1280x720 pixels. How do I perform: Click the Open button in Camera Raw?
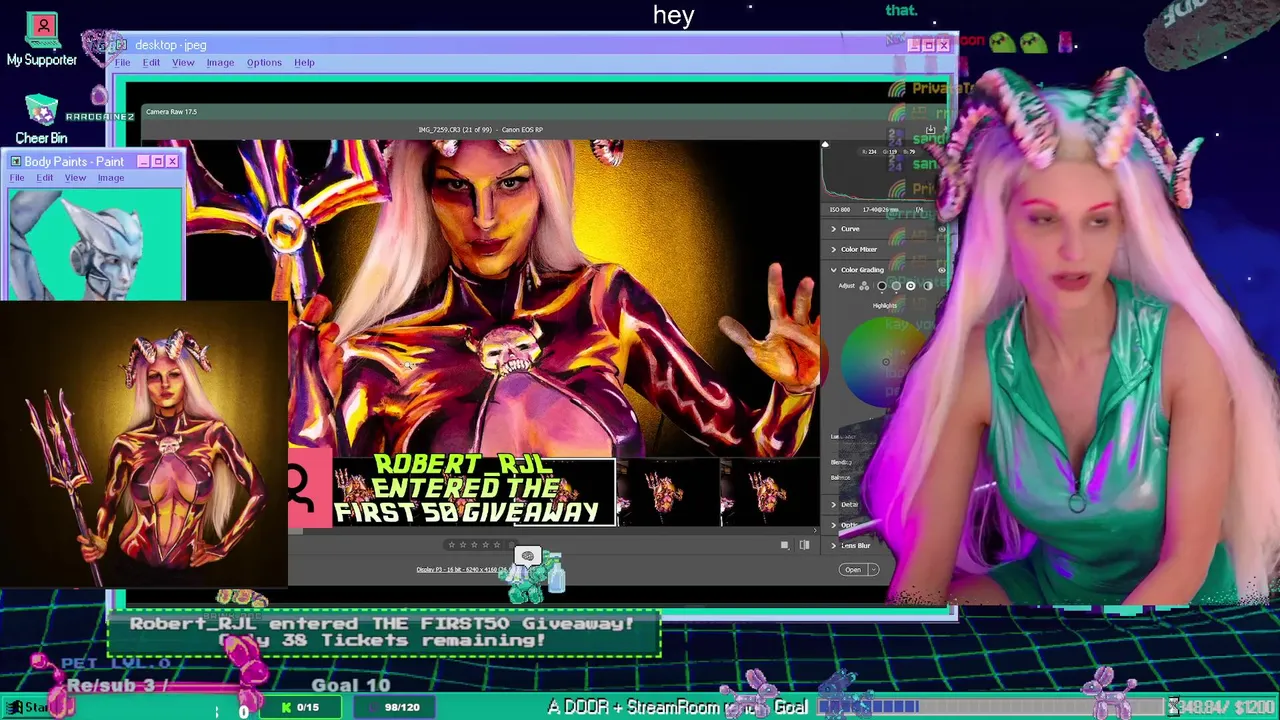click(x=852, y=570)
